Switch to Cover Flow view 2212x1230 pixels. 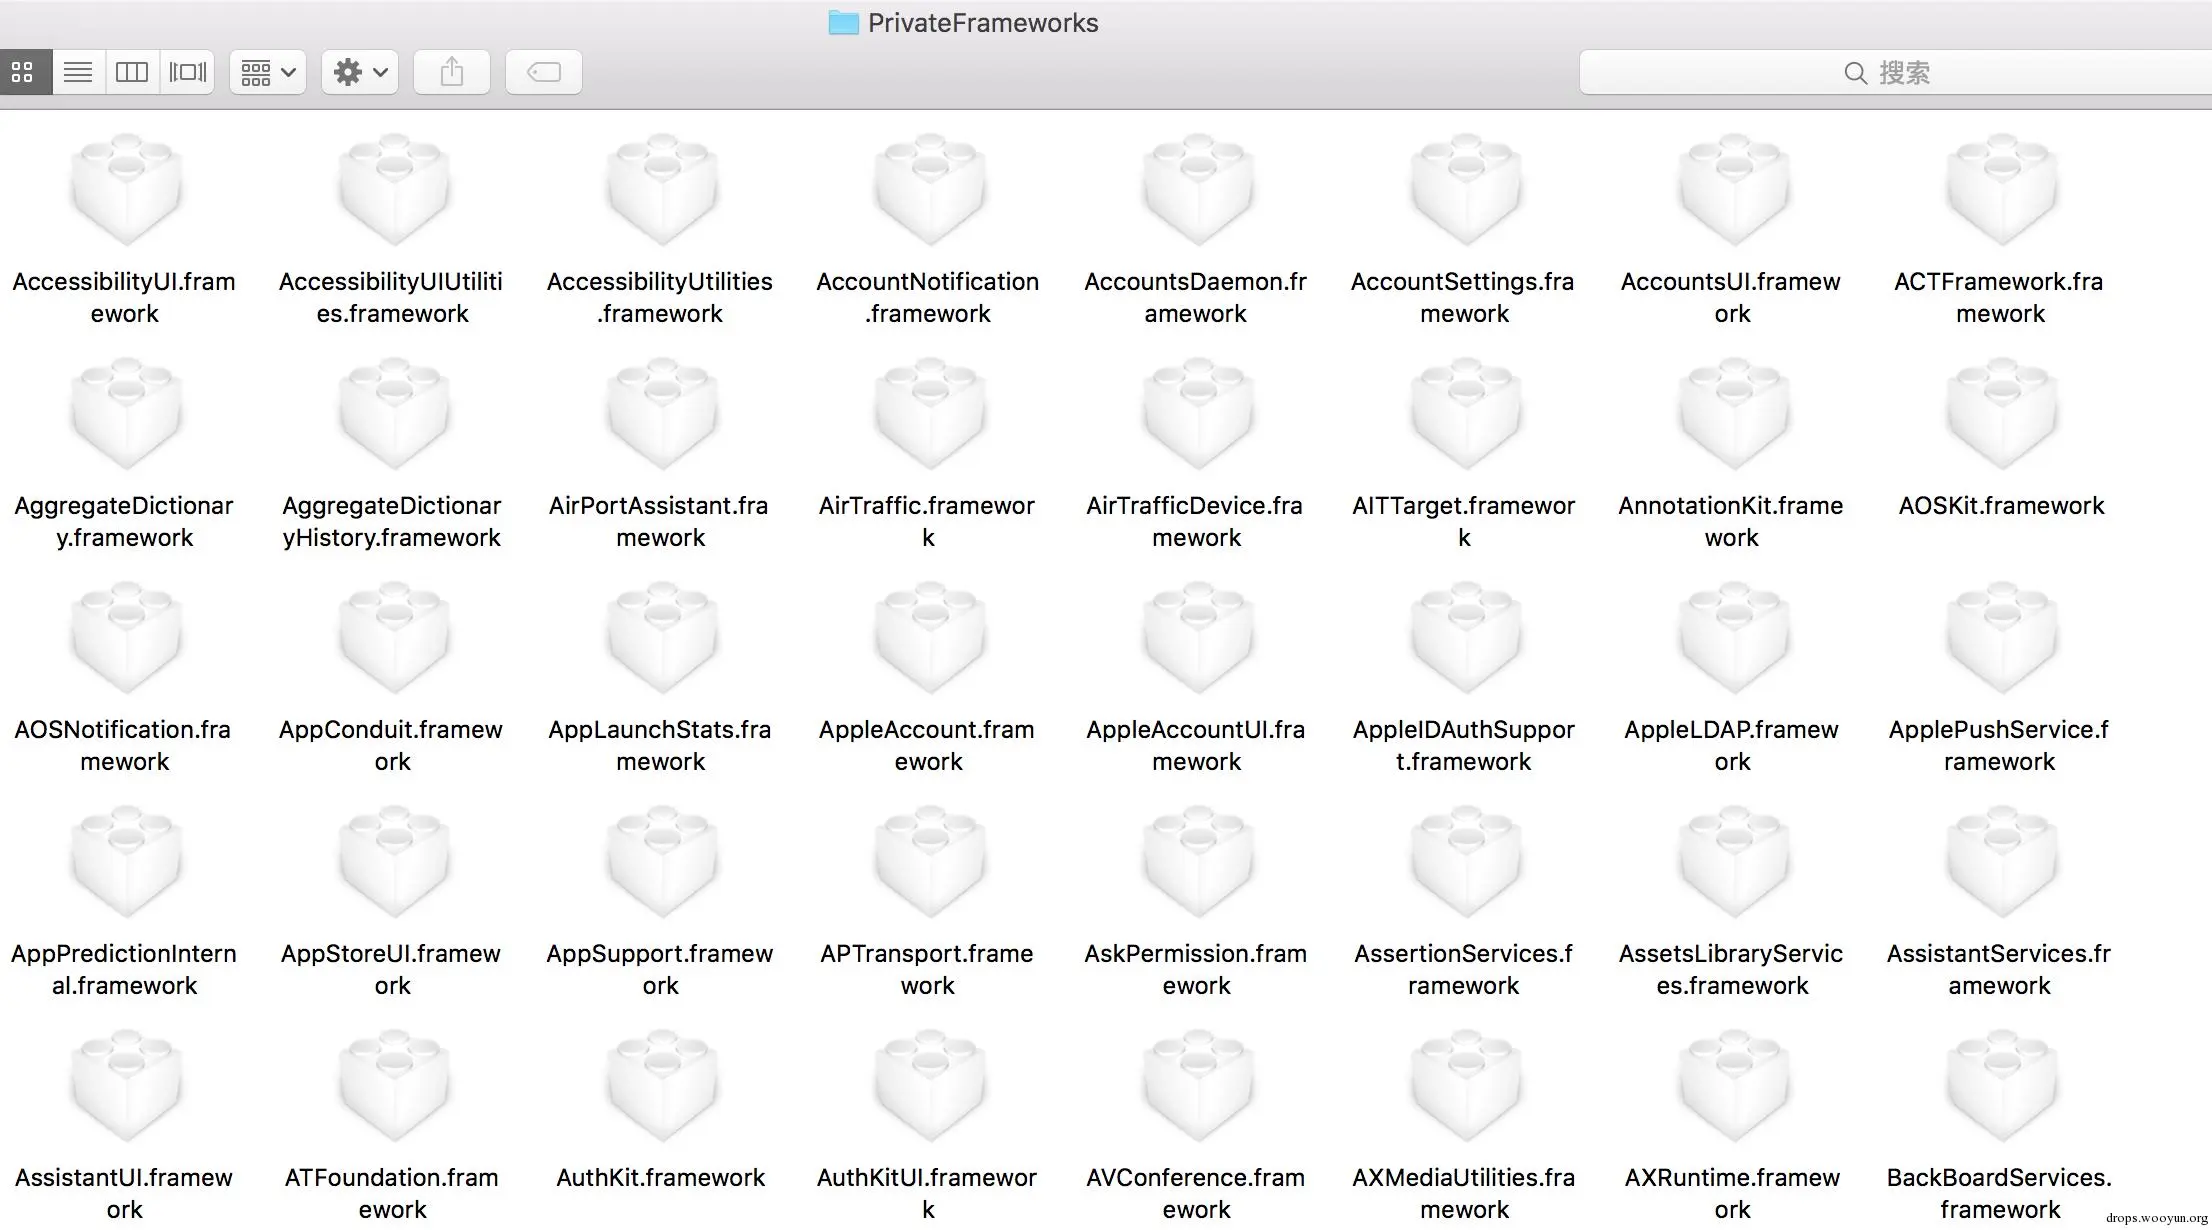187,72
